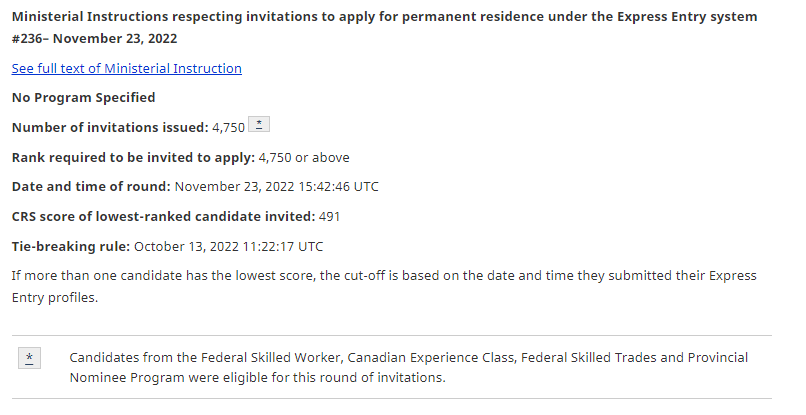
Task: Click the 'Entry profiles.' line of text
Action: [54, 298]
